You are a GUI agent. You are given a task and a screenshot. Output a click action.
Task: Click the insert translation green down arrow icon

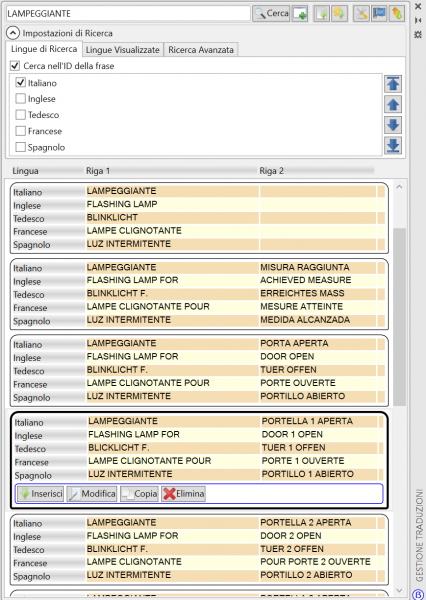coord(322,14)
